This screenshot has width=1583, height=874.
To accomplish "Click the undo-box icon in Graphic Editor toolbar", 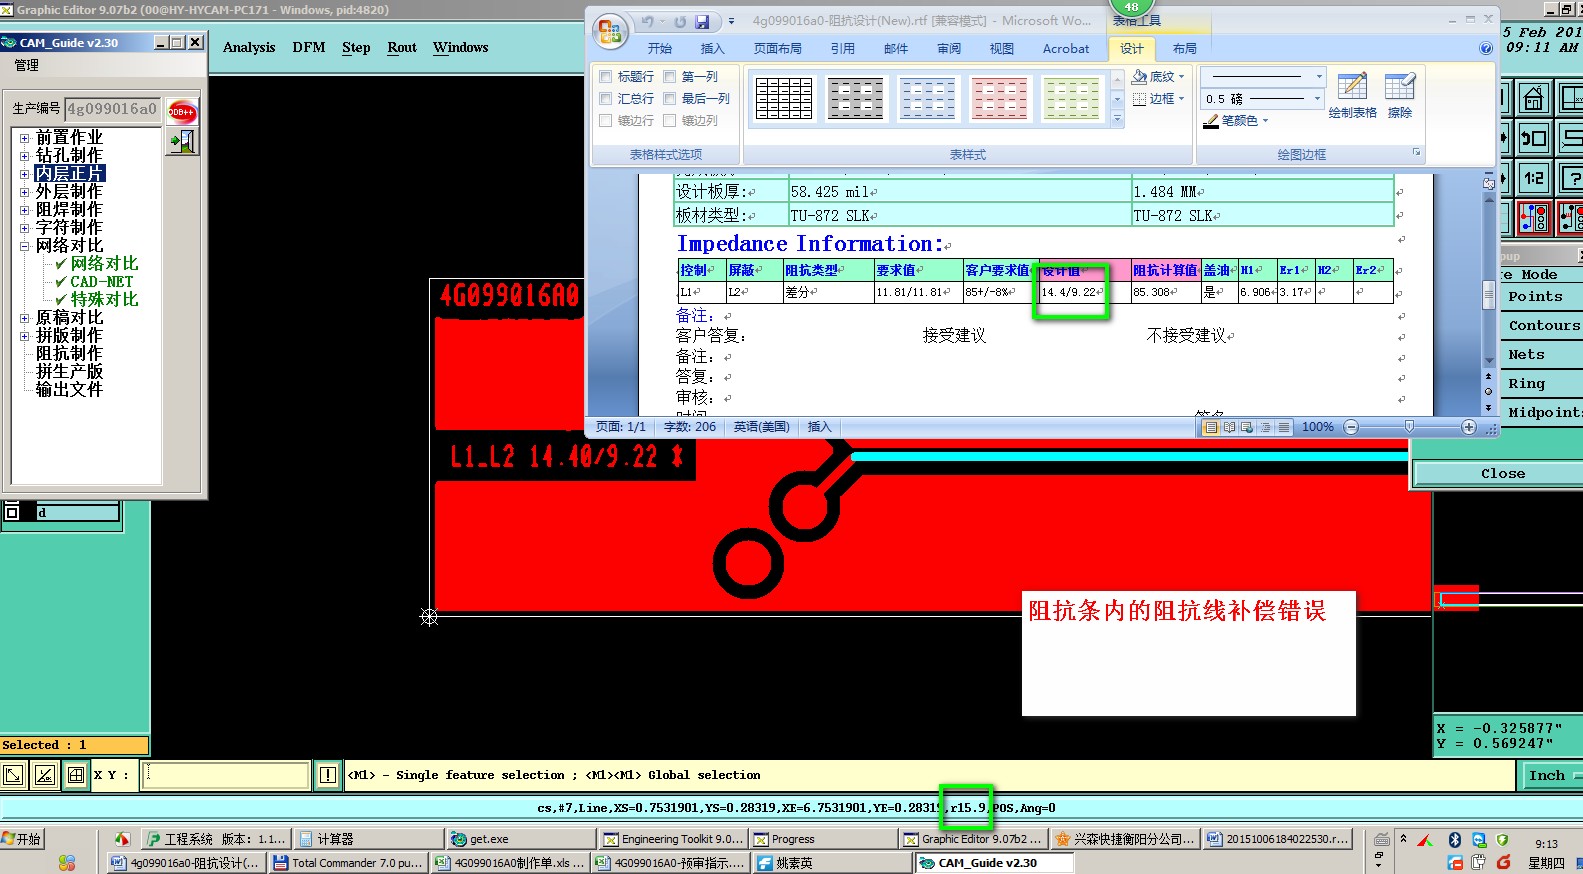I will point(1534,138).
